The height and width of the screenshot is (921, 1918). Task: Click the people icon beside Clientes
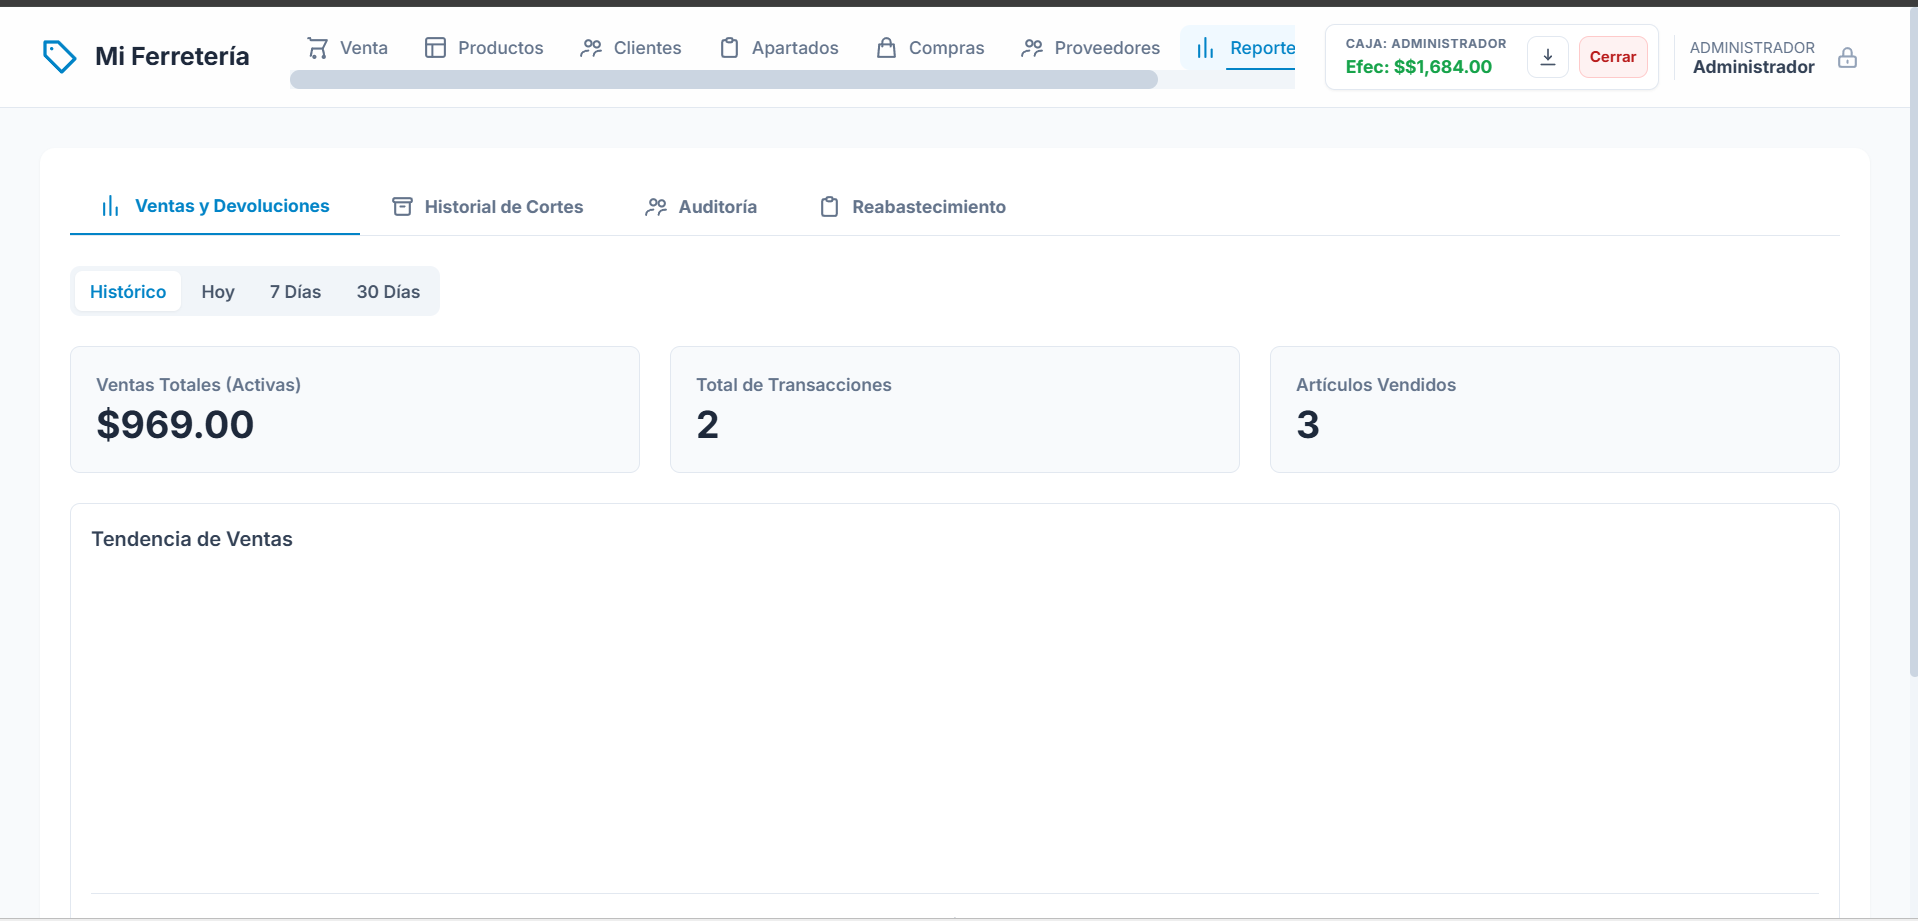[x=591, y=48]
